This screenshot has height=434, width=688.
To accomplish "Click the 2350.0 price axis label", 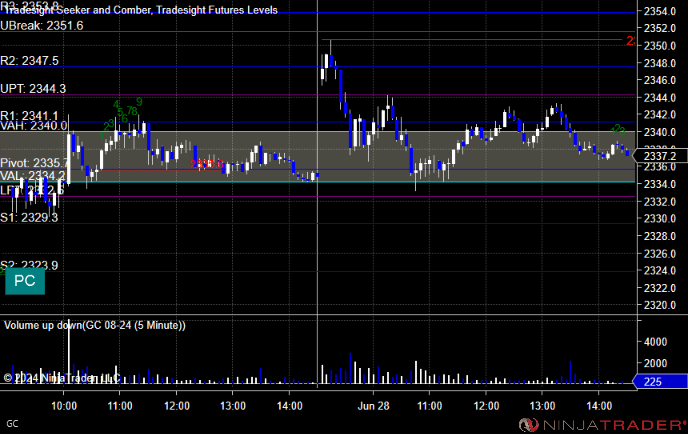I will (x=660, y=46).
